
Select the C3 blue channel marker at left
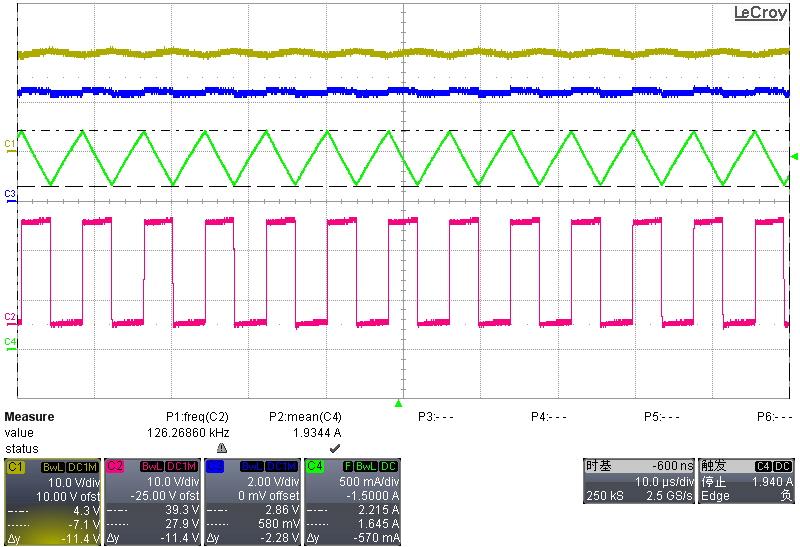coord(10,192)
